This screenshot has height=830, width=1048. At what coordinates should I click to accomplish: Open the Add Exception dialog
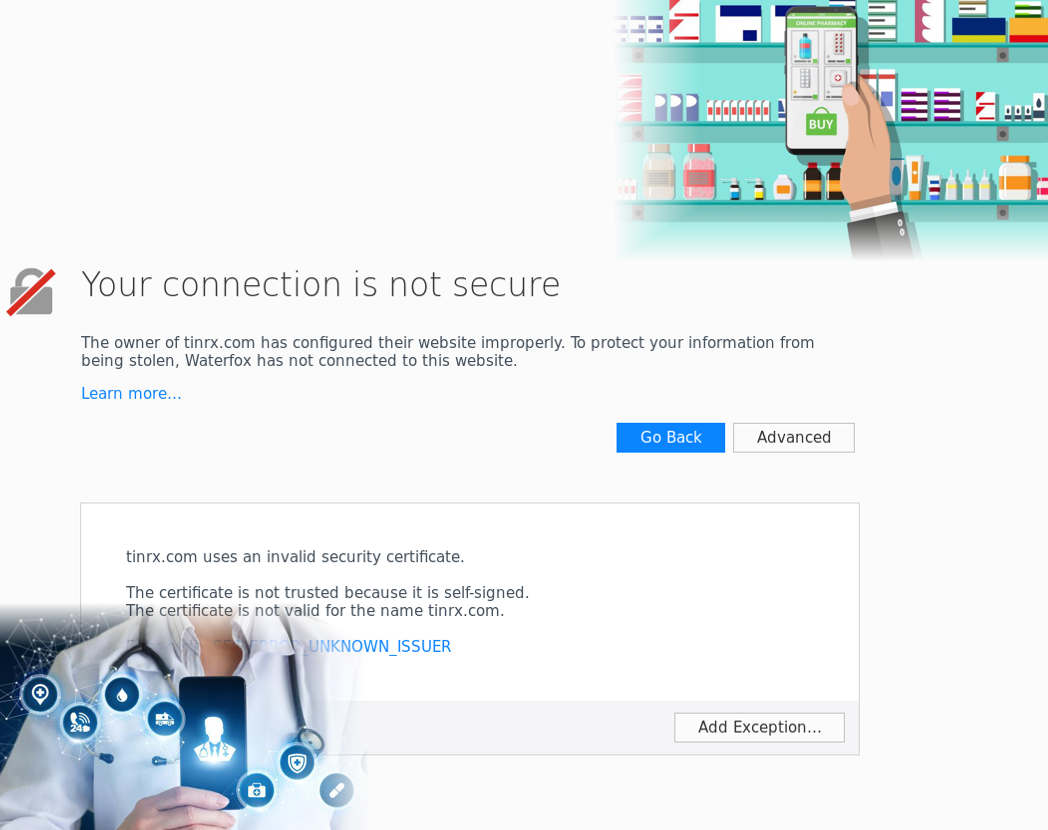click(x=759, y=728)
